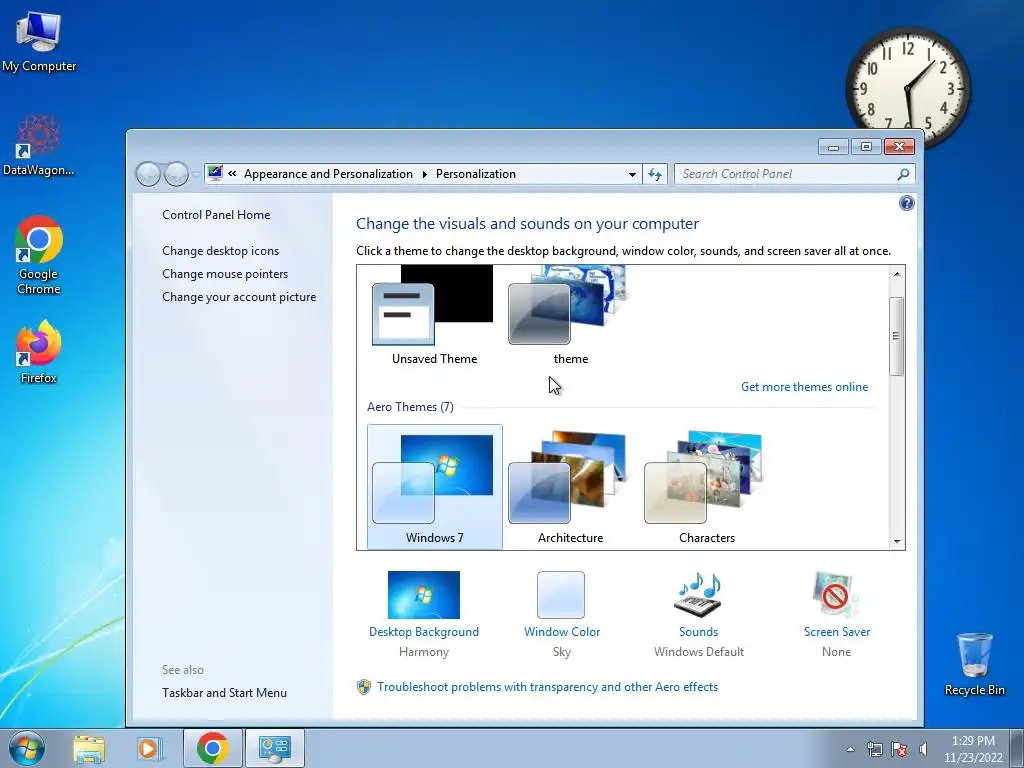Launch Google Chrome from the desktop
The image size is (1024, 768).
[39, 255]
